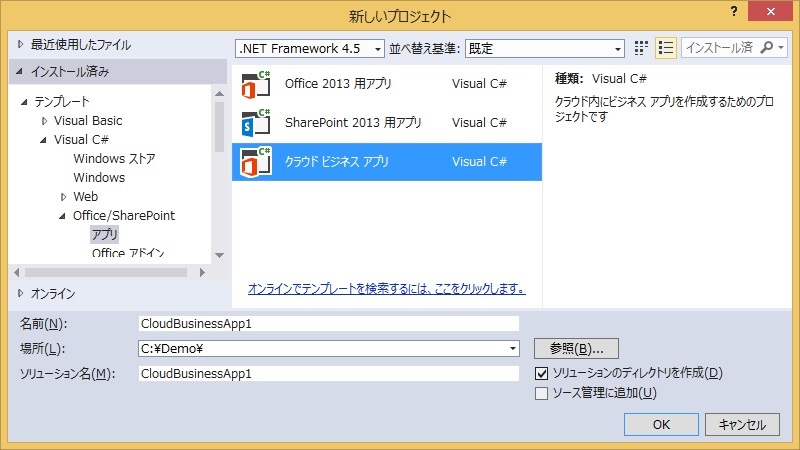800x450 pixels.
Task: Select 'Visual Basic' tree label
Action: click(88, 121)
